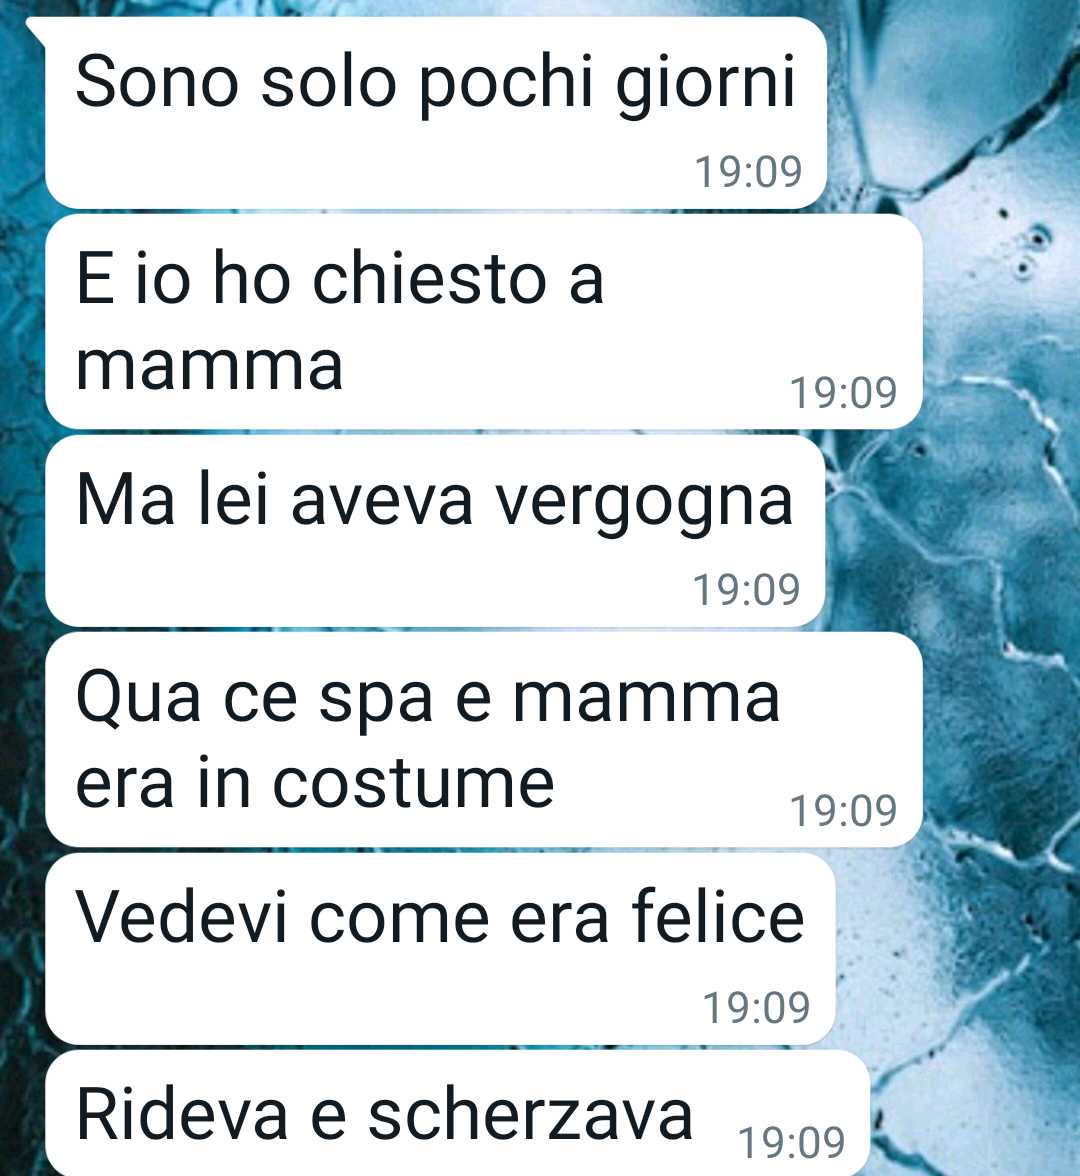Tap the "Vedevi come era felice" message
Screen dimensions: 1080x1176
(440, 949)
